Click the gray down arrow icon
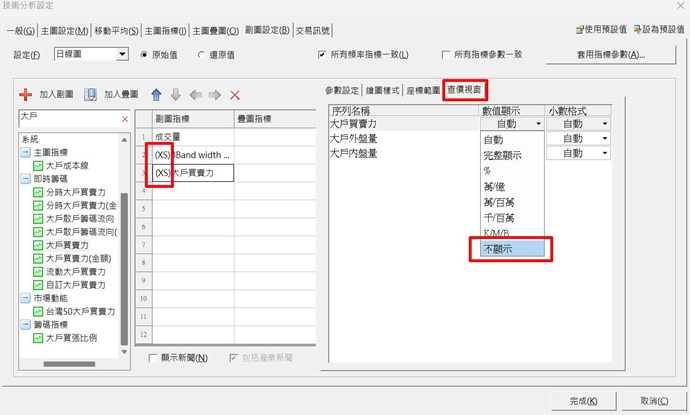Viewport: 690px width, 415px height. tap(175, 95)
